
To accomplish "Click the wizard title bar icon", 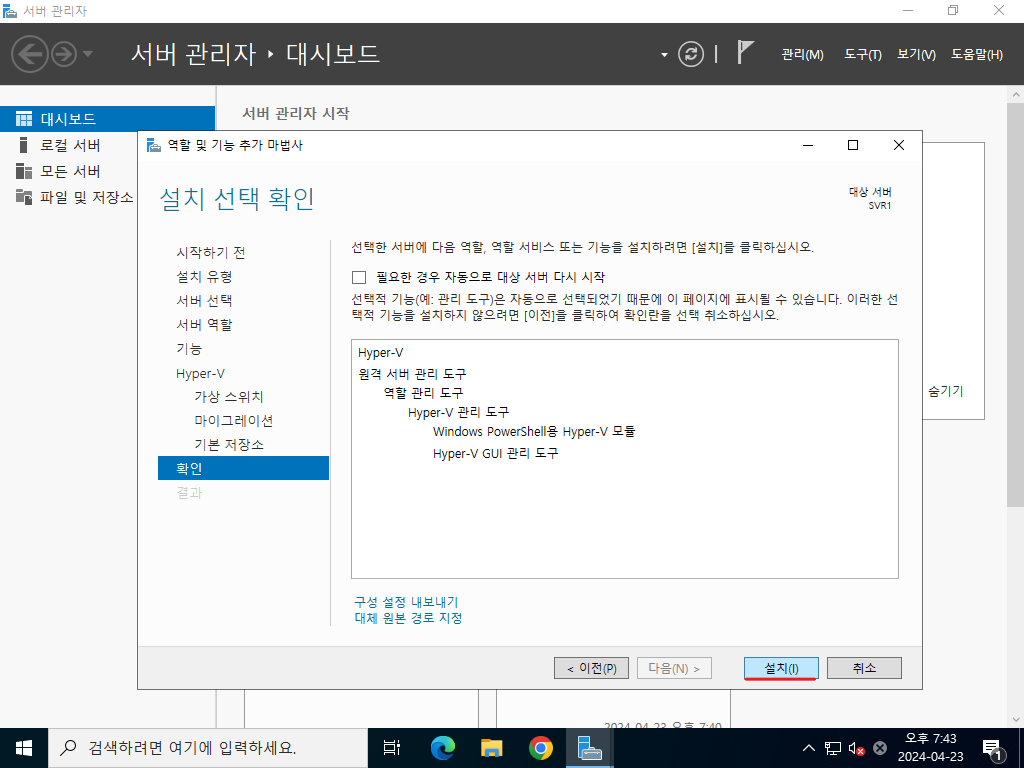I will tap(153, 145).
